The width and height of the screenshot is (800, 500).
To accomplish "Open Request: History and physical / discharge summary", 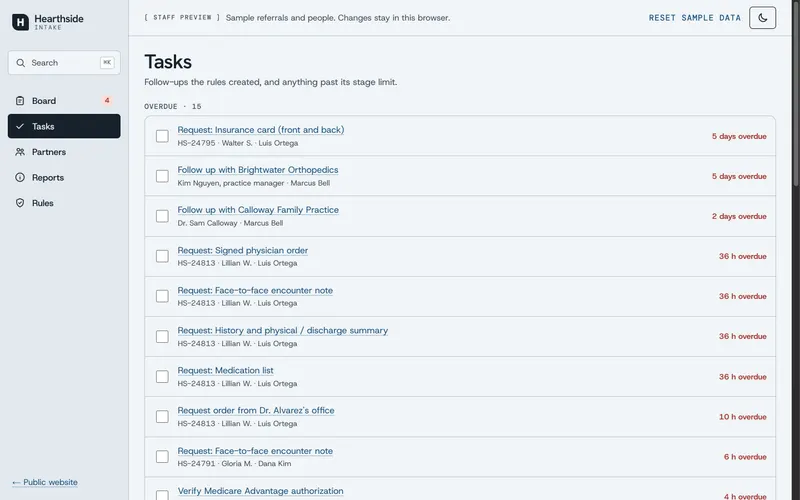I will [283, 331].
